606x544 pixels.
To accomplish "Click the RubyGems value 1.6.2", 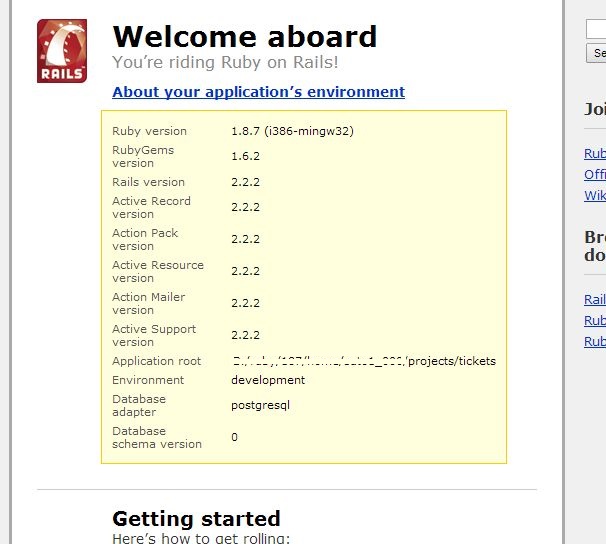I will coord(245,156).
